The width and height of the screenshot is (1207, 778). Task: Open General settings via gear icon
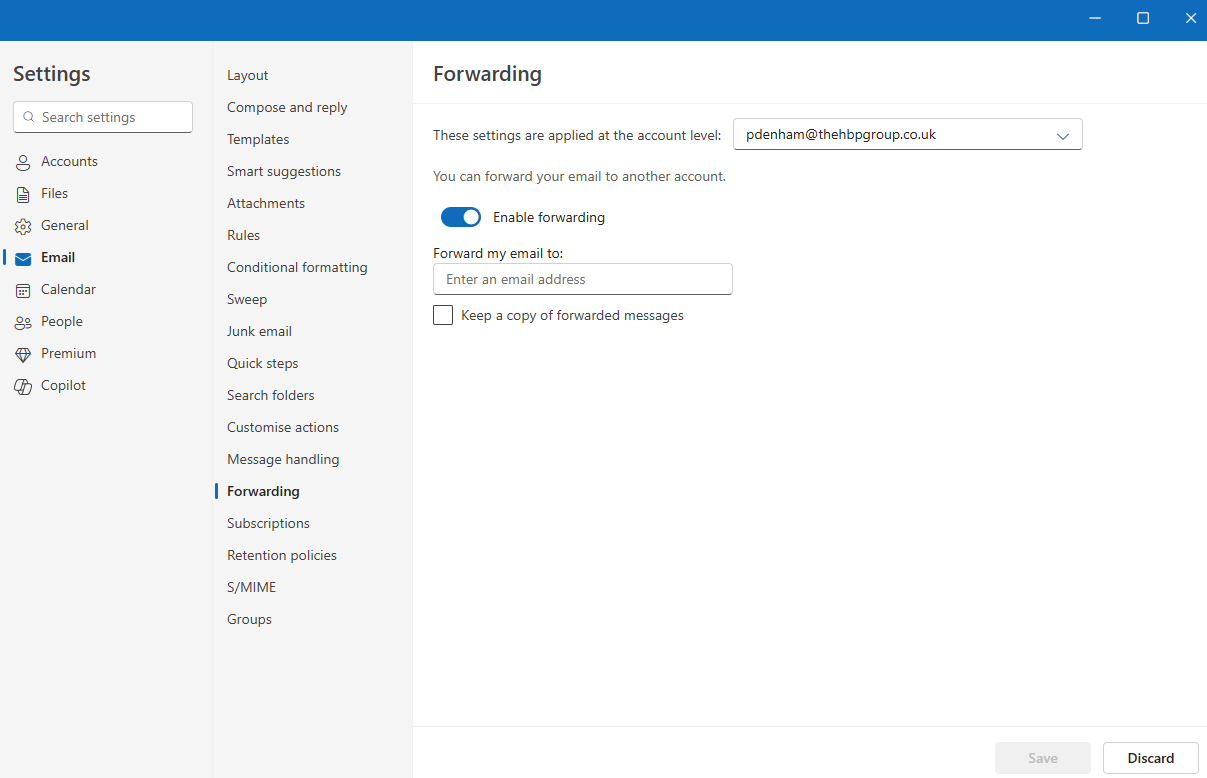tap(23, 225)
